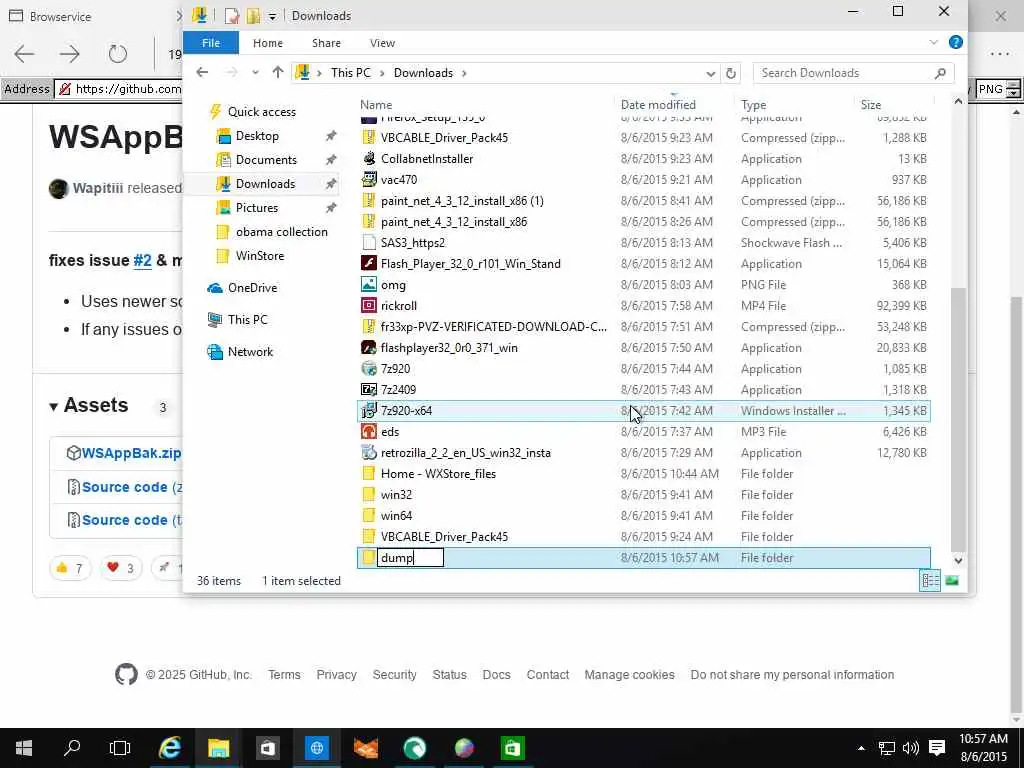
Task: Open Documents in navigation pane
Action: [x=266, y=160]
